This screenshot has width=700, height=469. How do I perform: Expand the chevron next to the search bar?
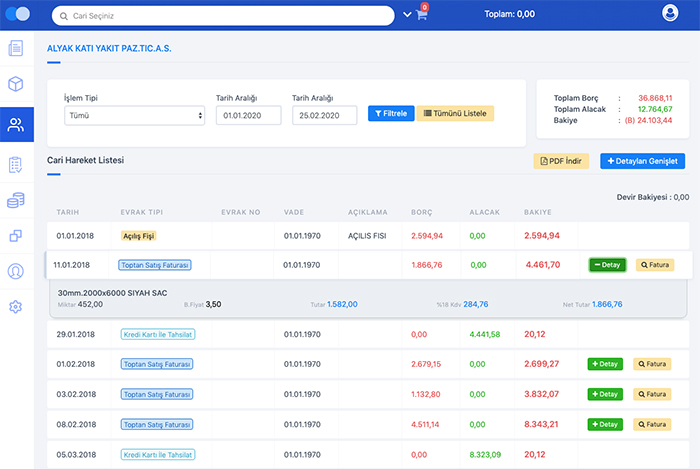[x=407, y=15]
